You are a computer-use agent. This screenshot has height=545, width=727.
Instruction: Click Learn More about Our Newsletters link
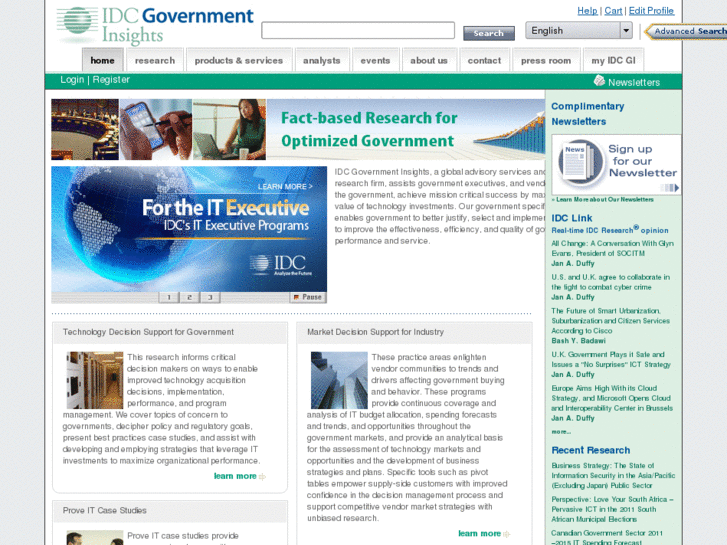(603, 199)
